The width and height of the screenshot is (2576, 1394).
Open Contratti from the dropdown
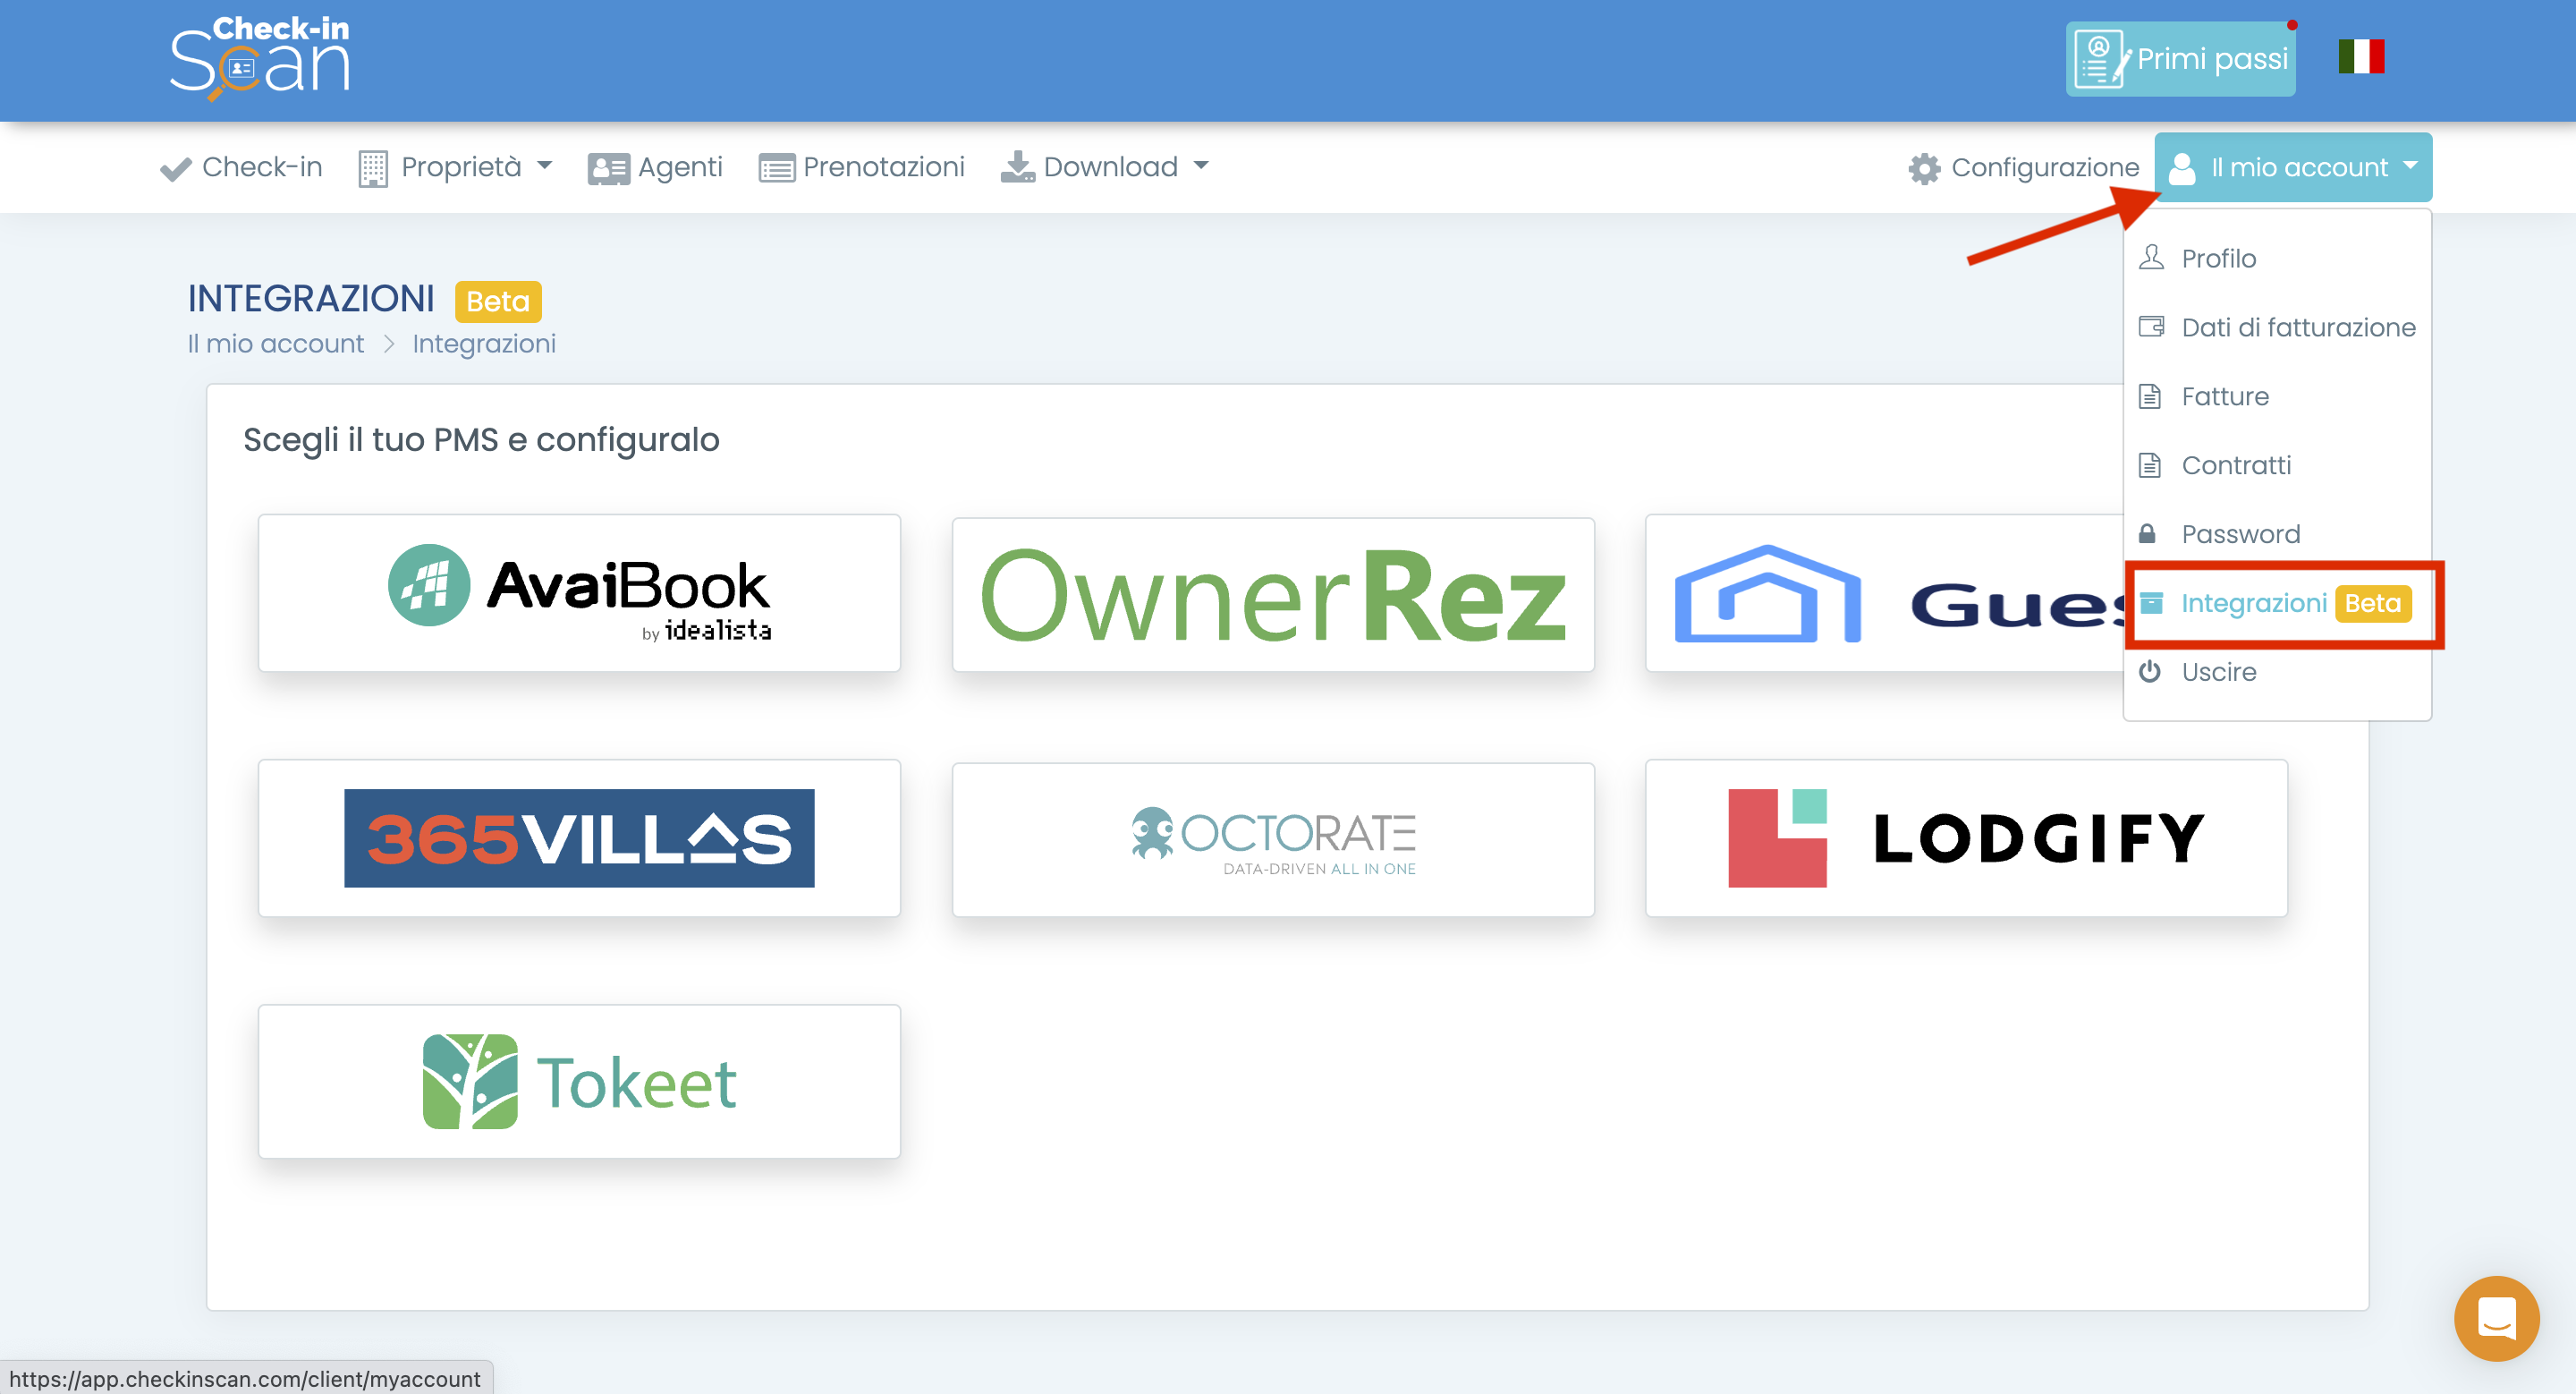(x=2235, y=466)
